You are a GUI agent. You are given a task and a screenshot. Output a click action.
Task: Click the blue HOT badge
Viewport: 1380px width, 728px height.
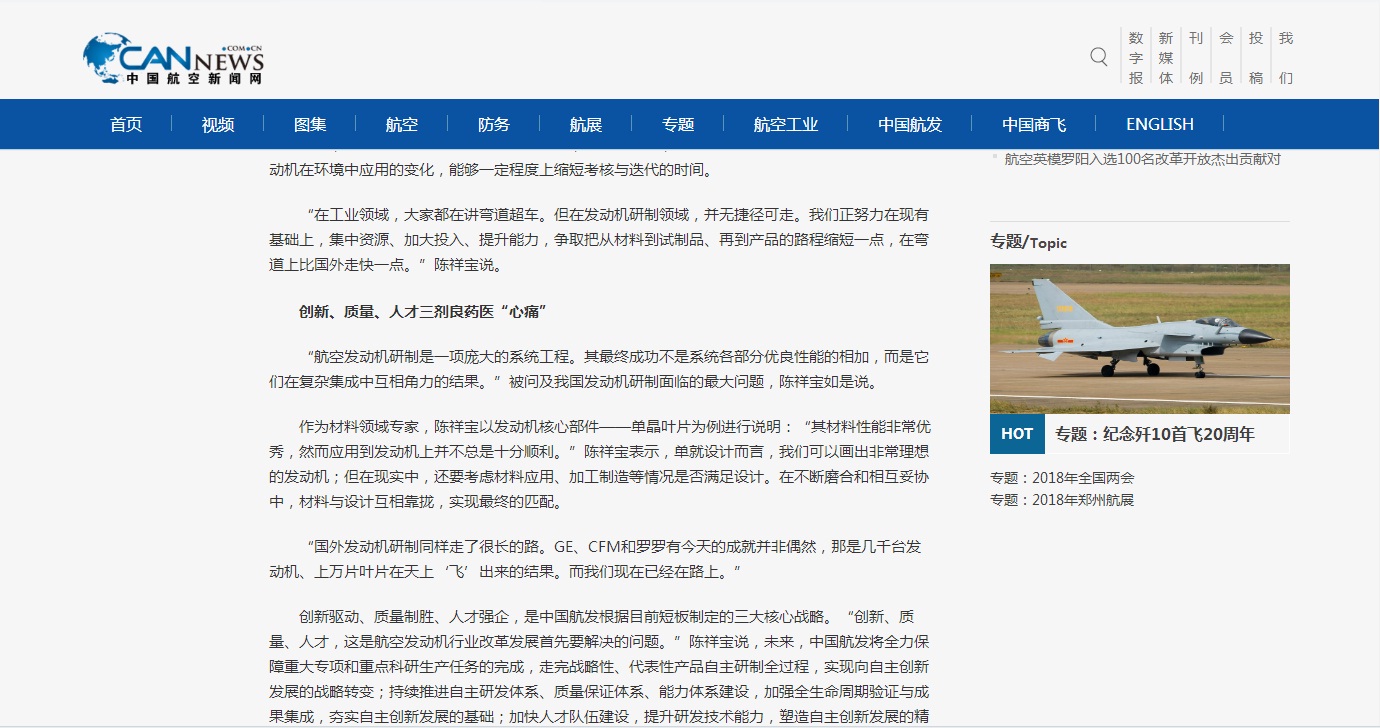coord(1017,434)
